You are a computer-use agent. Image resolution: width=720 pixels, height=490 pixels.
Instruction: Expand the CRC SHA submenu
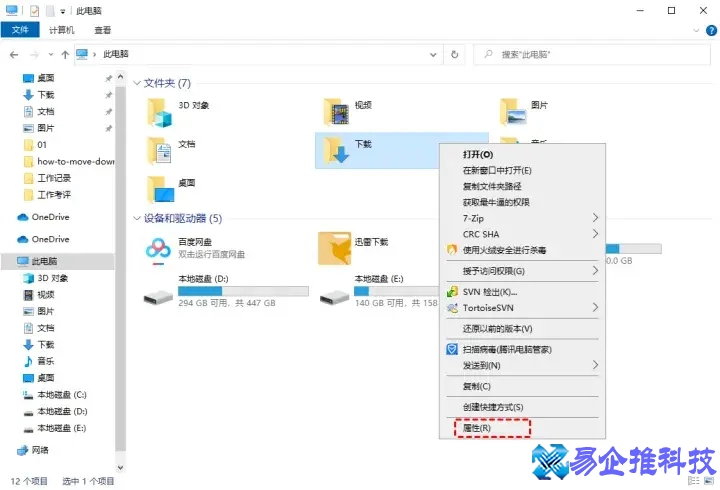595,234
